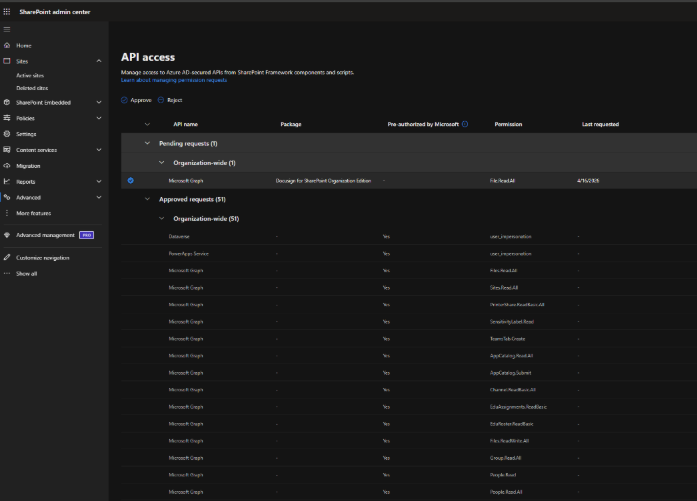Click the Policies sliders icon
Image resolution: width=697 pixels, height=501 pixels.
(x=7, y=118)
